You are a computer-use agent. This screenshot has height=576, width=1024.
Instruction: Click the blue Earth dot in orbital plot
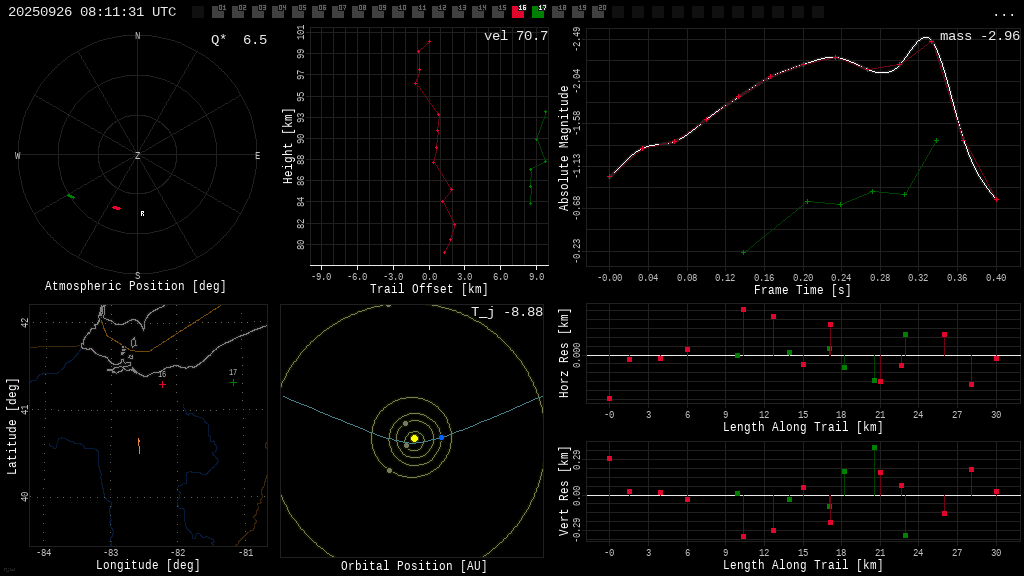(x=441, y=438)
